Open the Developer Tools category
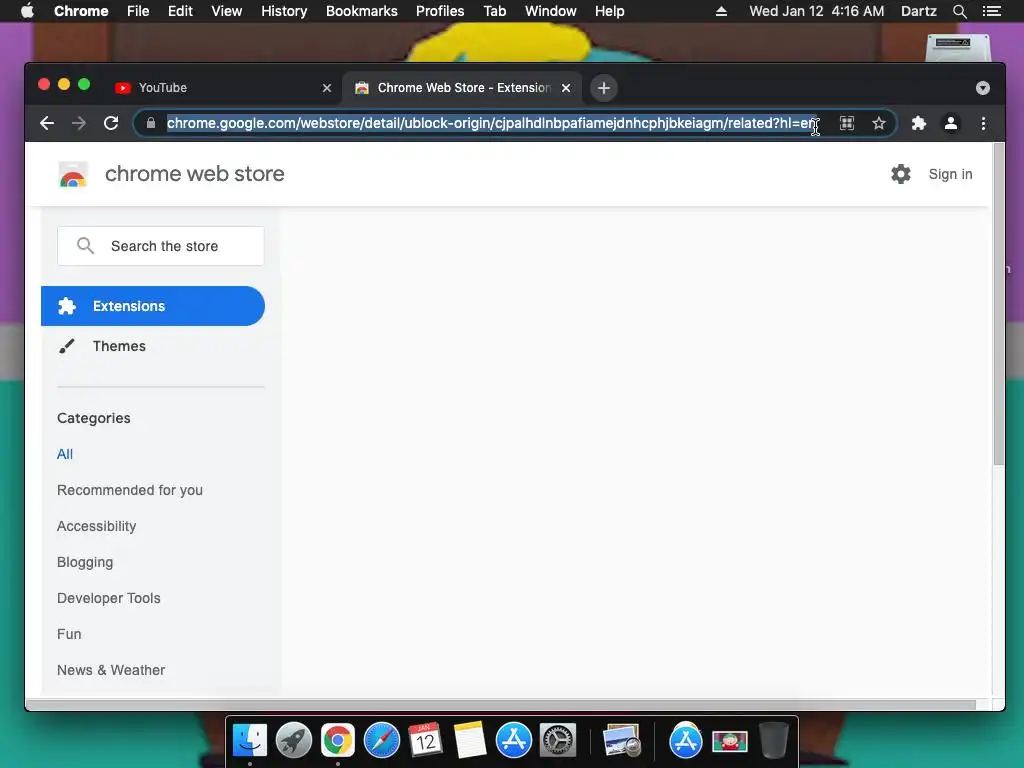 (x=108, y=598)
